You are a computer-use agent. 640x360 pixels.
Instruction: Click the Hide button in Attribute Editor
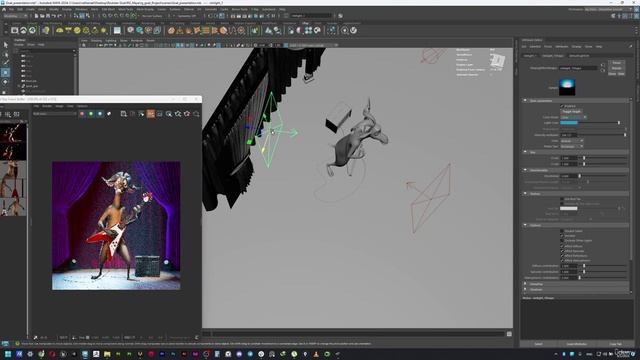[x=621, y=74]
